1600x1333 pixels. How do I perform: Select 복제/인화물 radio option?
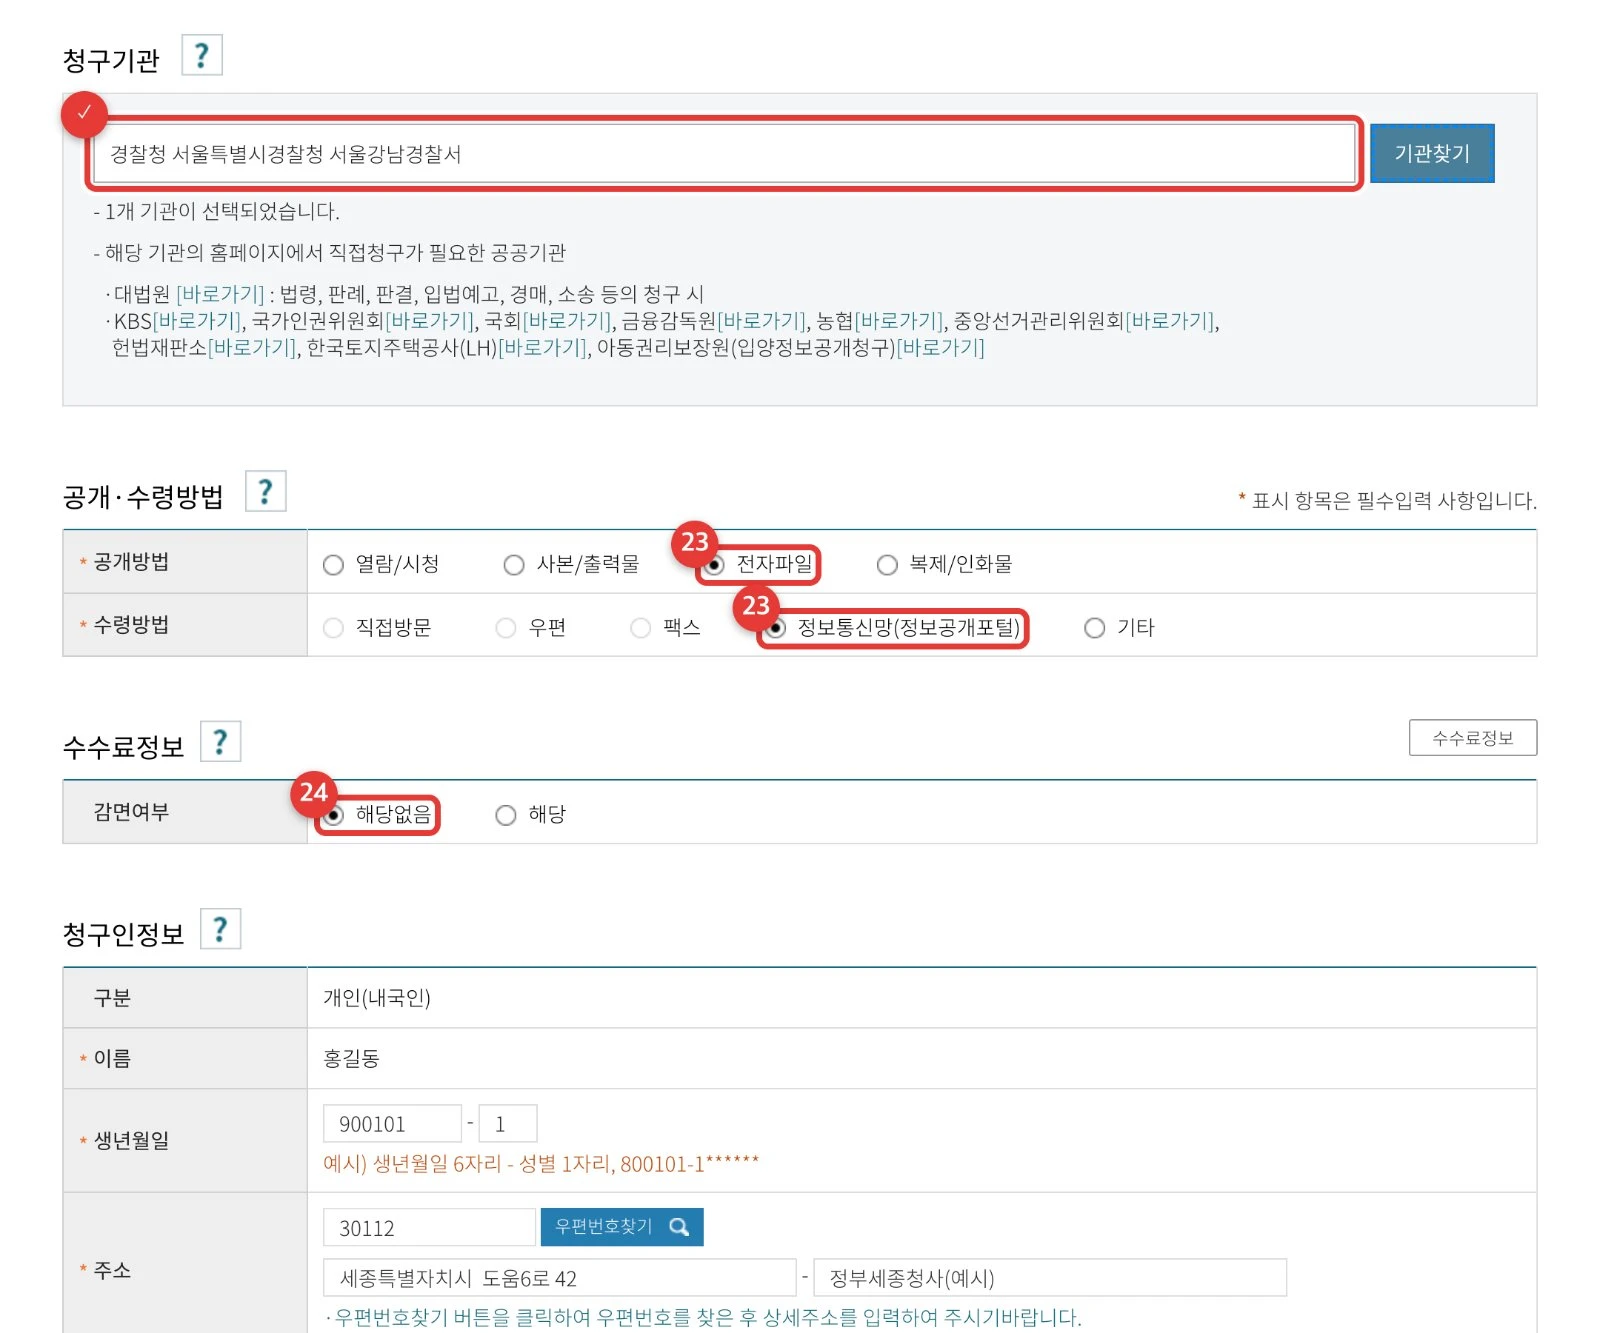coord(887,565)
